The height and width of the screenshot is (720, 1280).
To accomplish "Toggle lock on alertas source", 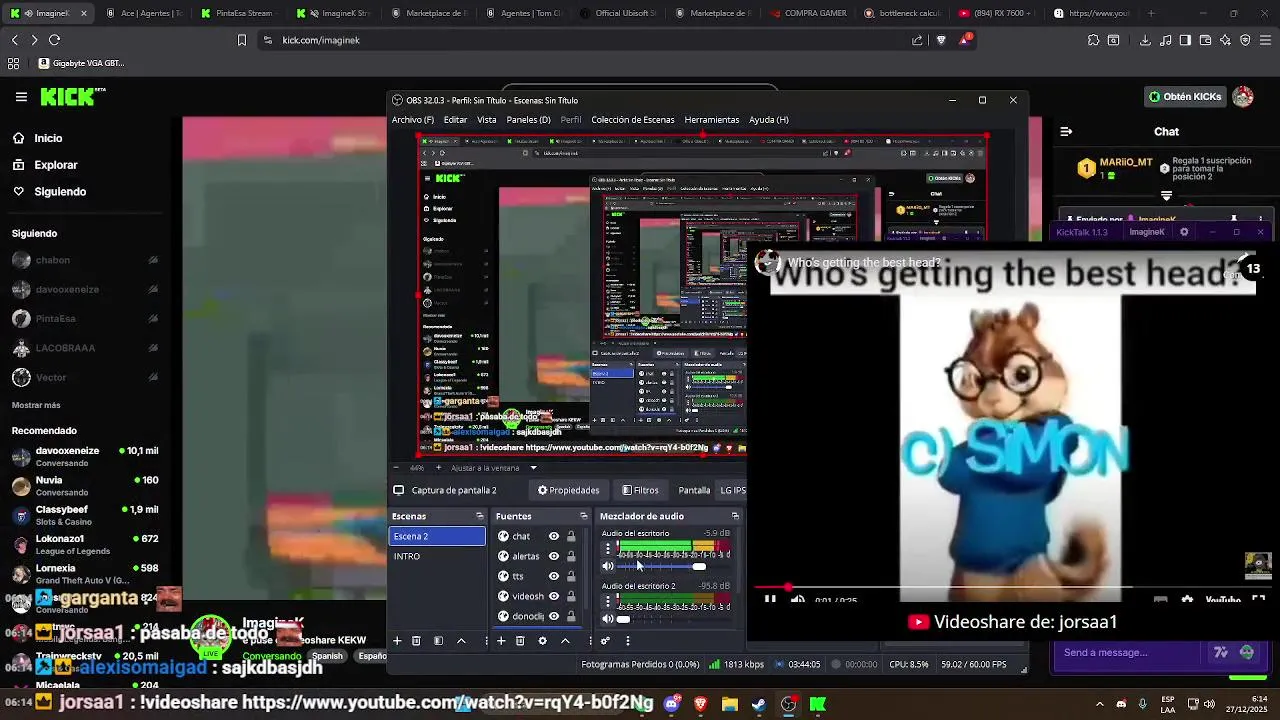I will tap(571, 556).
